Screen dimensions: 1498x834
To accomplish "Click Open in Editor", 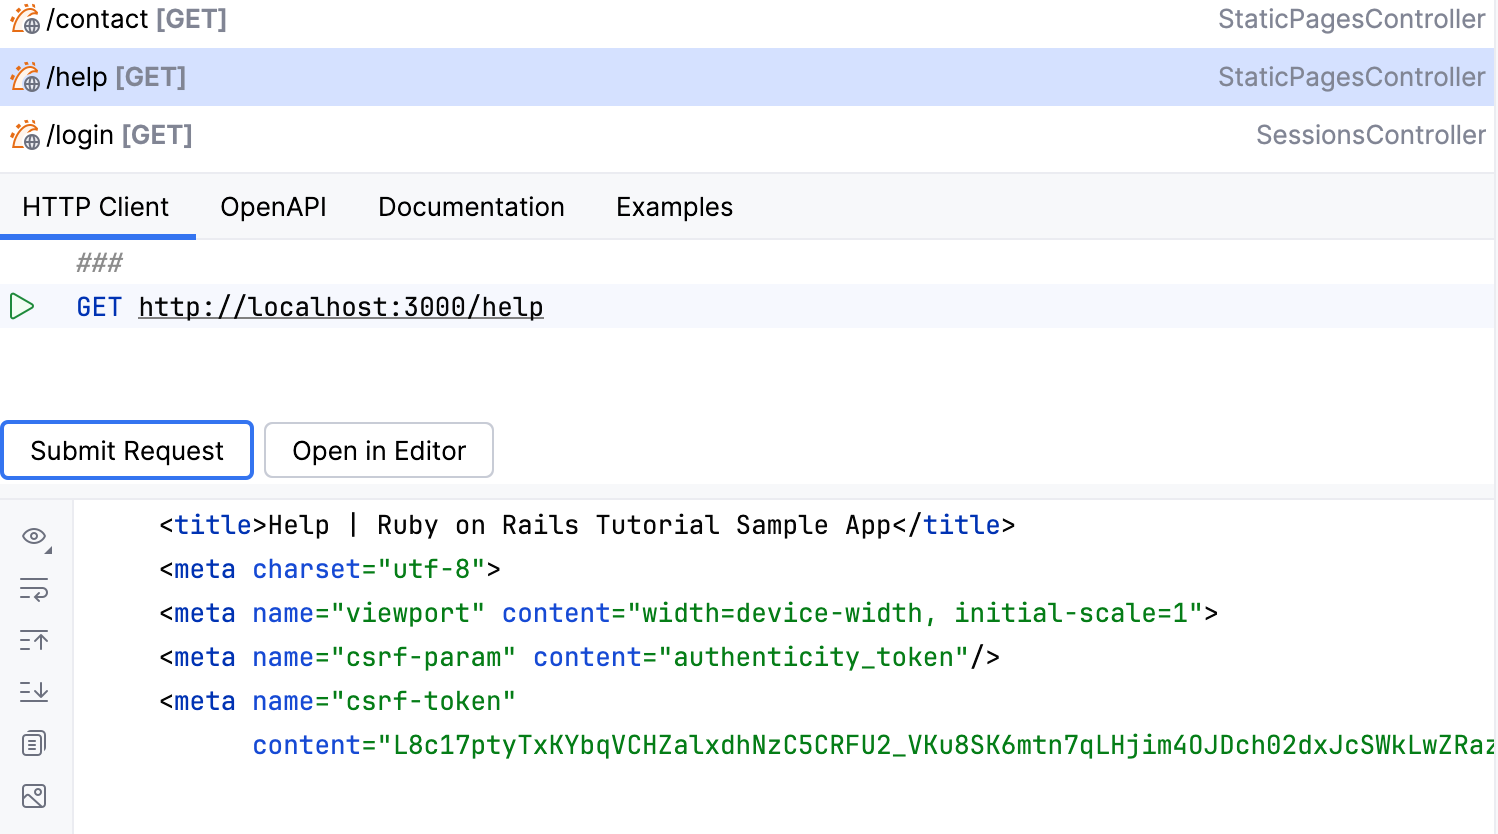I will point(378,450).
